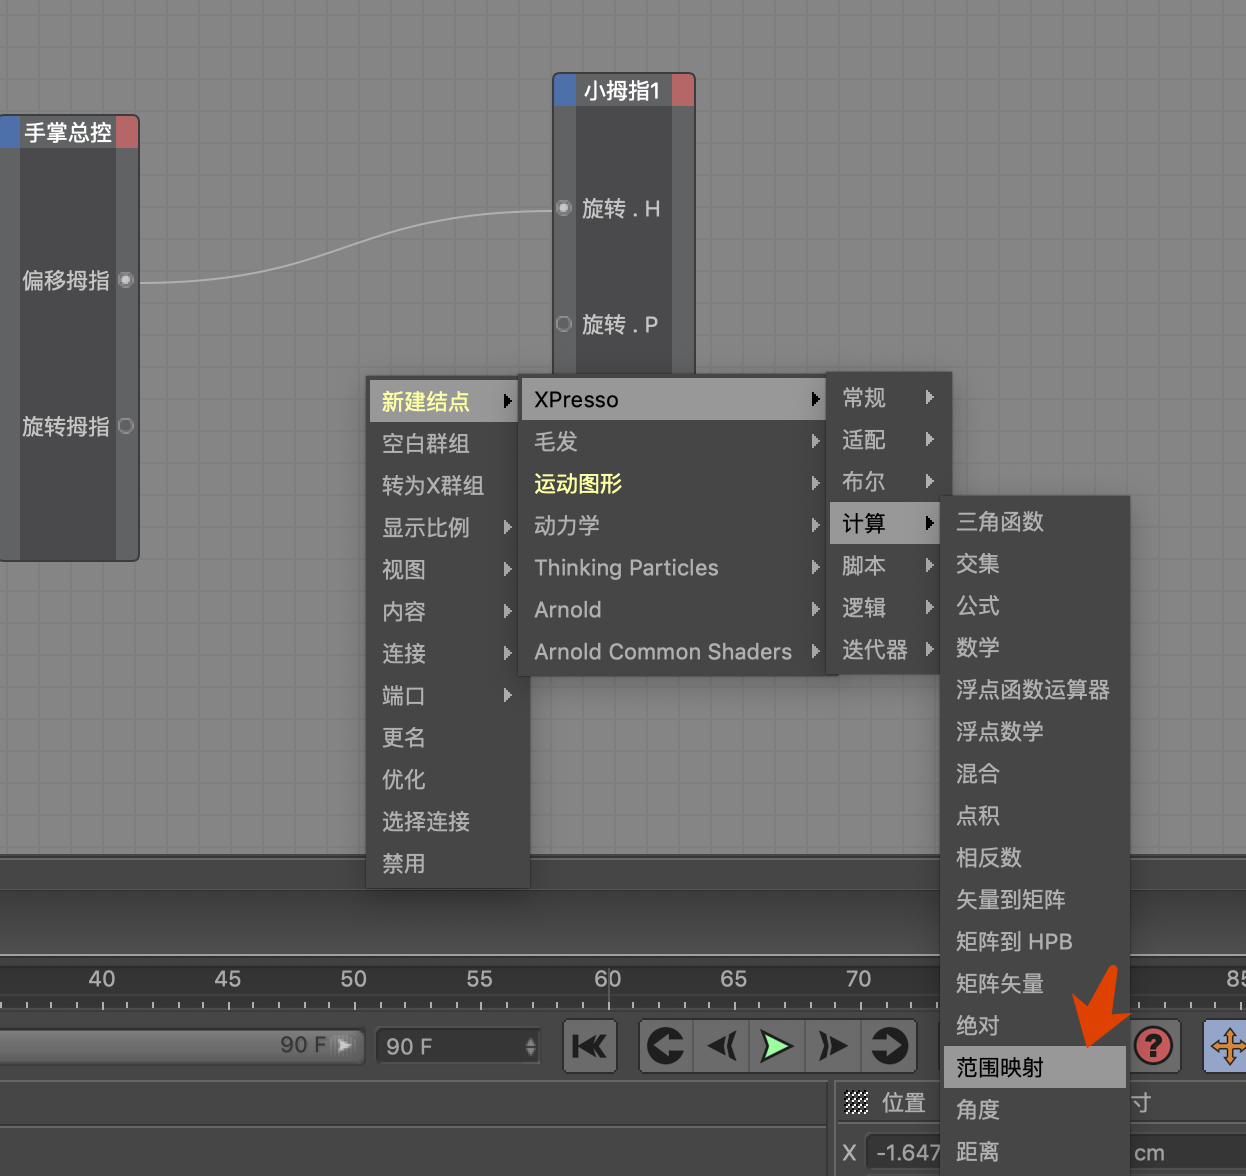Viewport: 1246px width, 1176px height.
Task: Expand the 动力学 submenu
Action: 673,525
